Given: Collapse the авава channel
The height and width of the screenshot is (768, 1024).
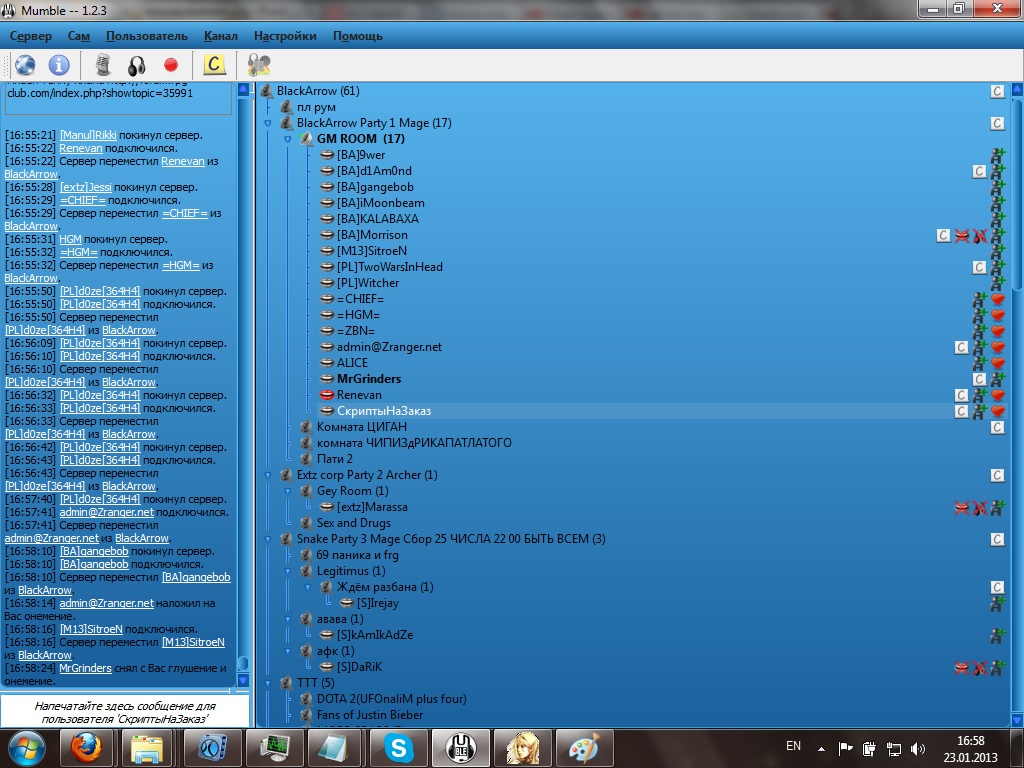Looking at the screenshot, I should [x=288, y=619].
